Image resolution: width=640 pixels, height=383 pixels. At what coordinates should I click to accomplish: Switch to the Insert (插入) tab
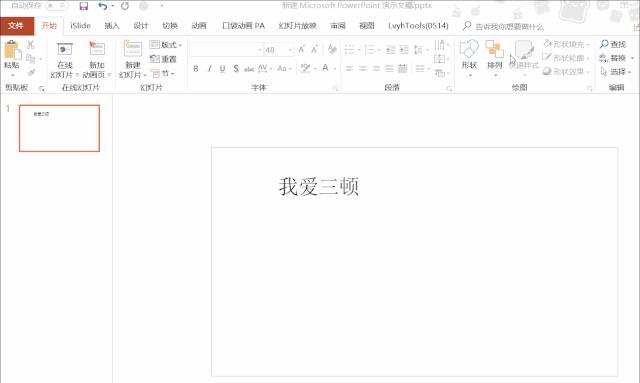(111, 26)
